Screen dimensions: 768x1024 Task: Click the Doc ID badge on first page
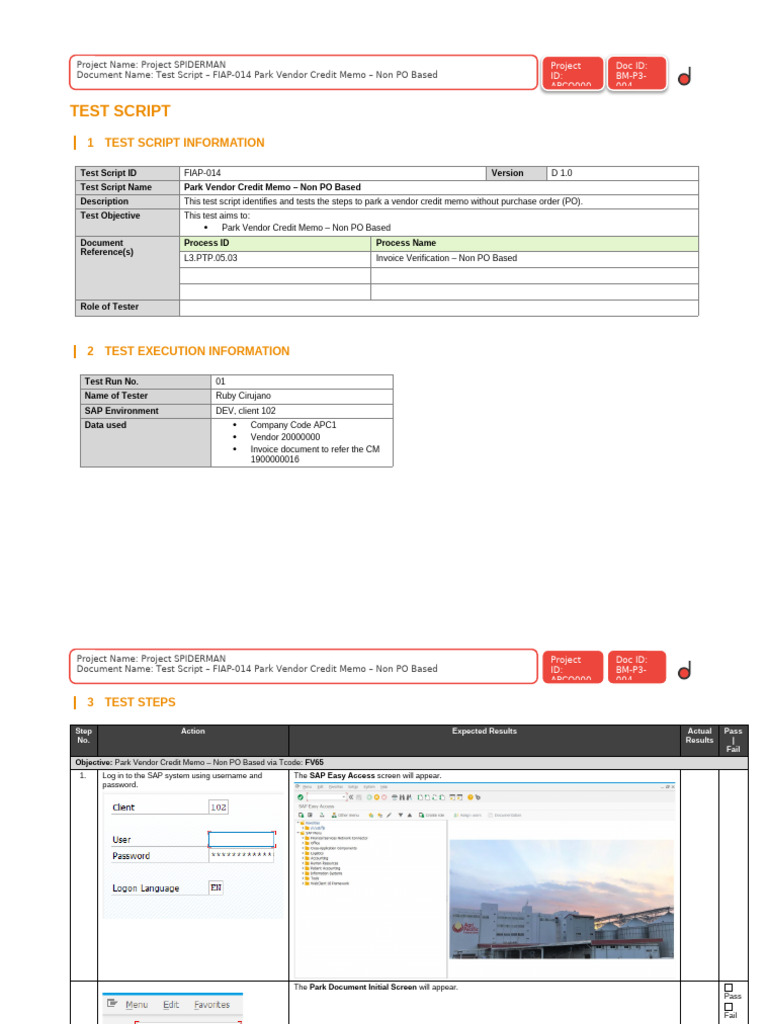[637, 73]
